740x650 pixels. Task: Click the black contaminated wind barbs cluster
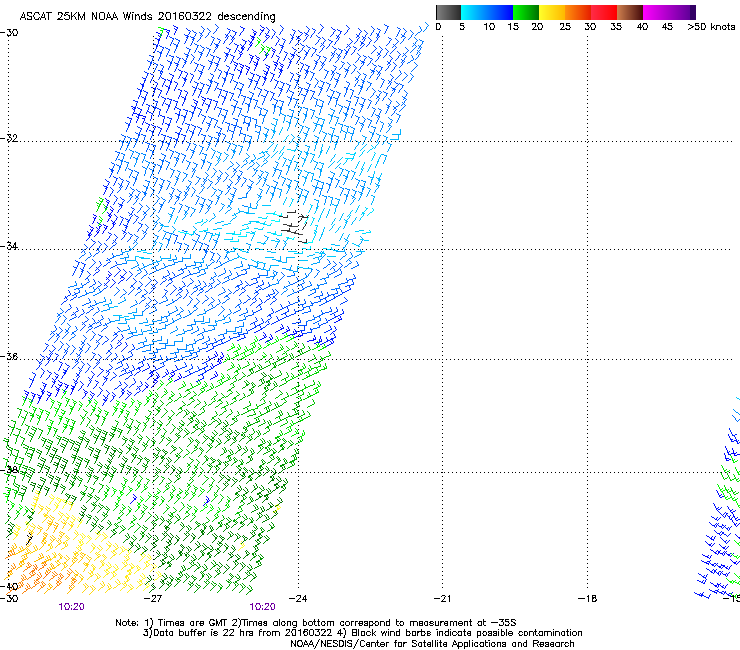pyautogui.click(x=295, y=227)
